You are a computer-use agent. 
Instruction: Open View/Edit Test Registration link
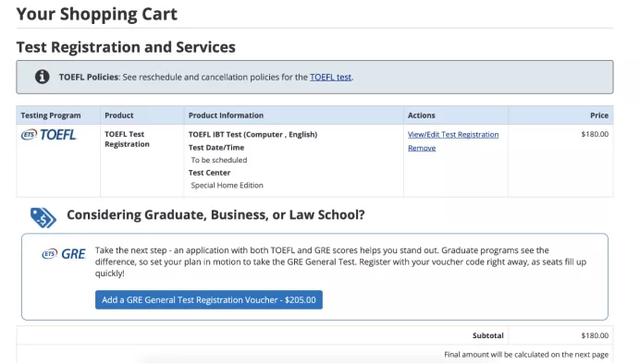(453, 134)
